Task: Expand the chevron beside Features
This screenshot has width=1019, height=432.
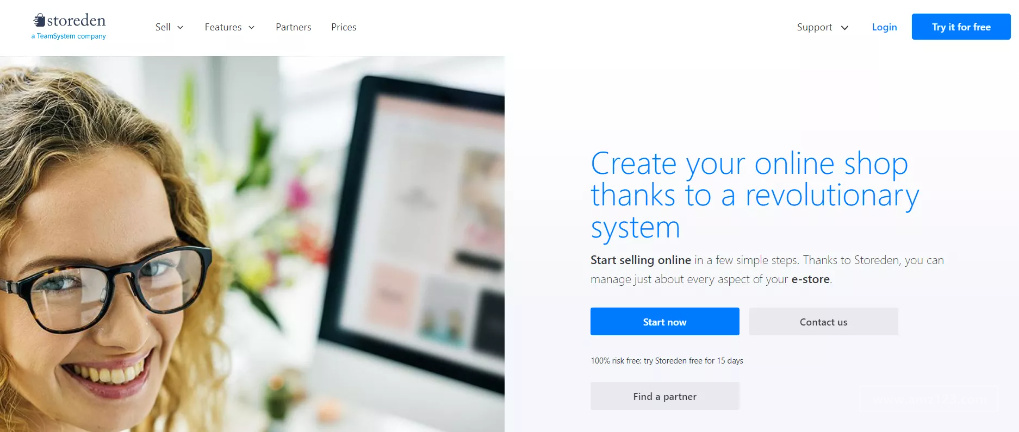Action: point(251,27)
